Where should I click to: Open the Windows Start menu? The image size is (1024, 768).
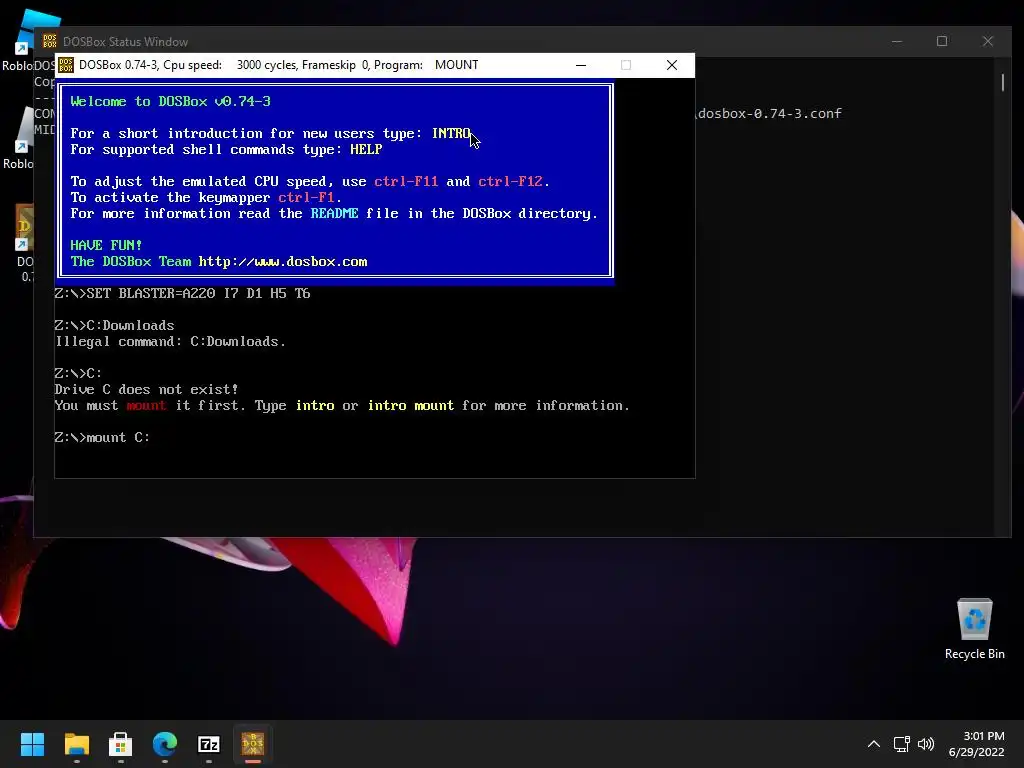pos(32,744)
